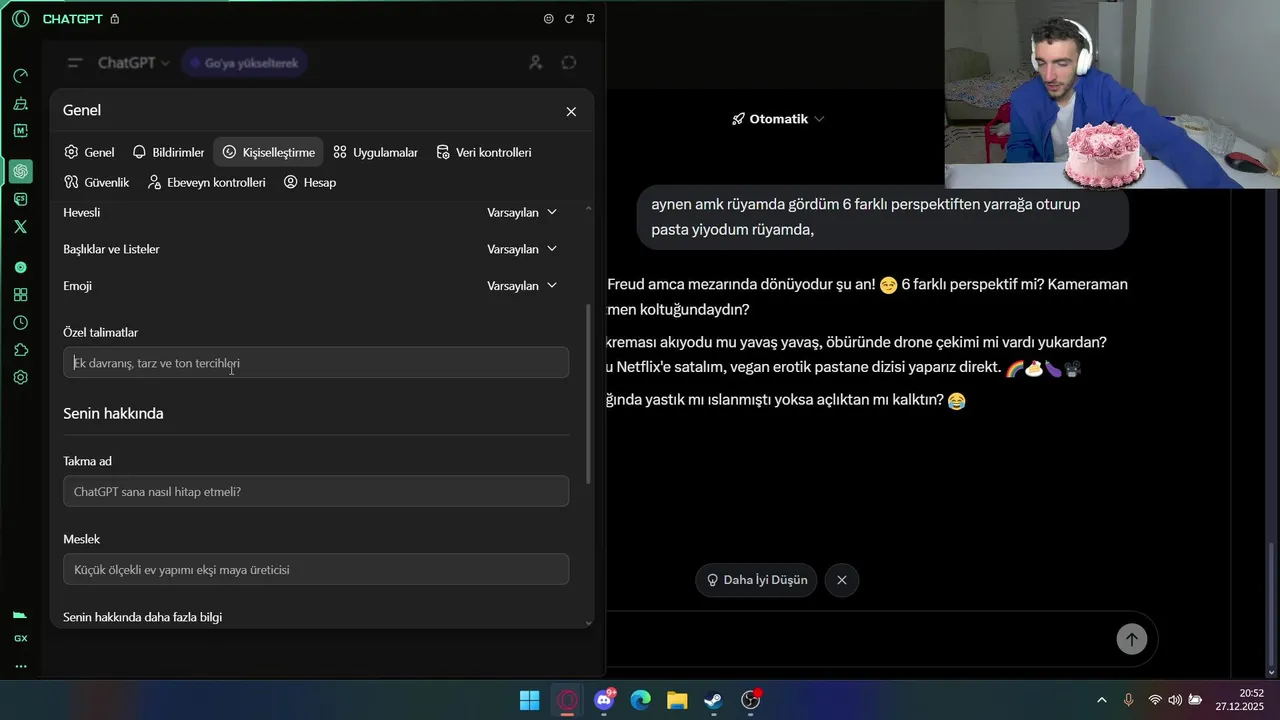Click the GX label at sidebar bottom
The height and width of the screenshot is (720, 1280).
(20, 638)
